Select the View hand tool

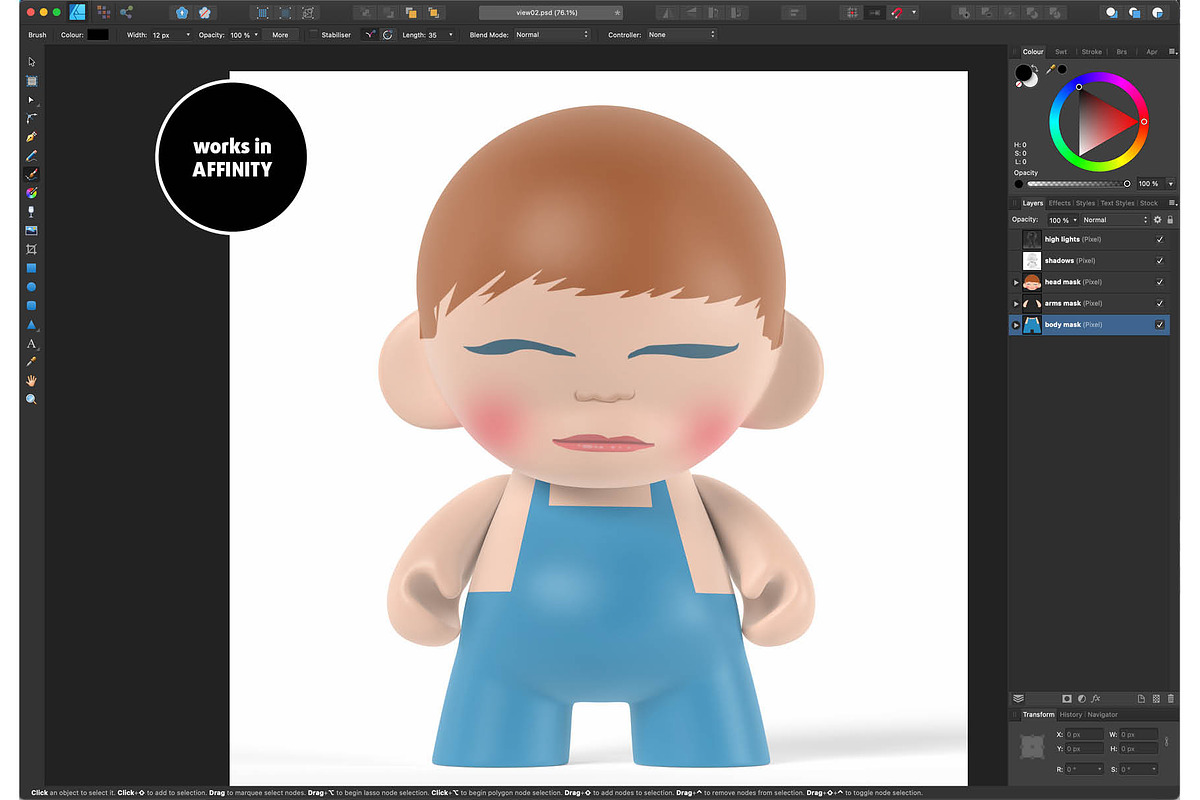(x=31, y=380)
